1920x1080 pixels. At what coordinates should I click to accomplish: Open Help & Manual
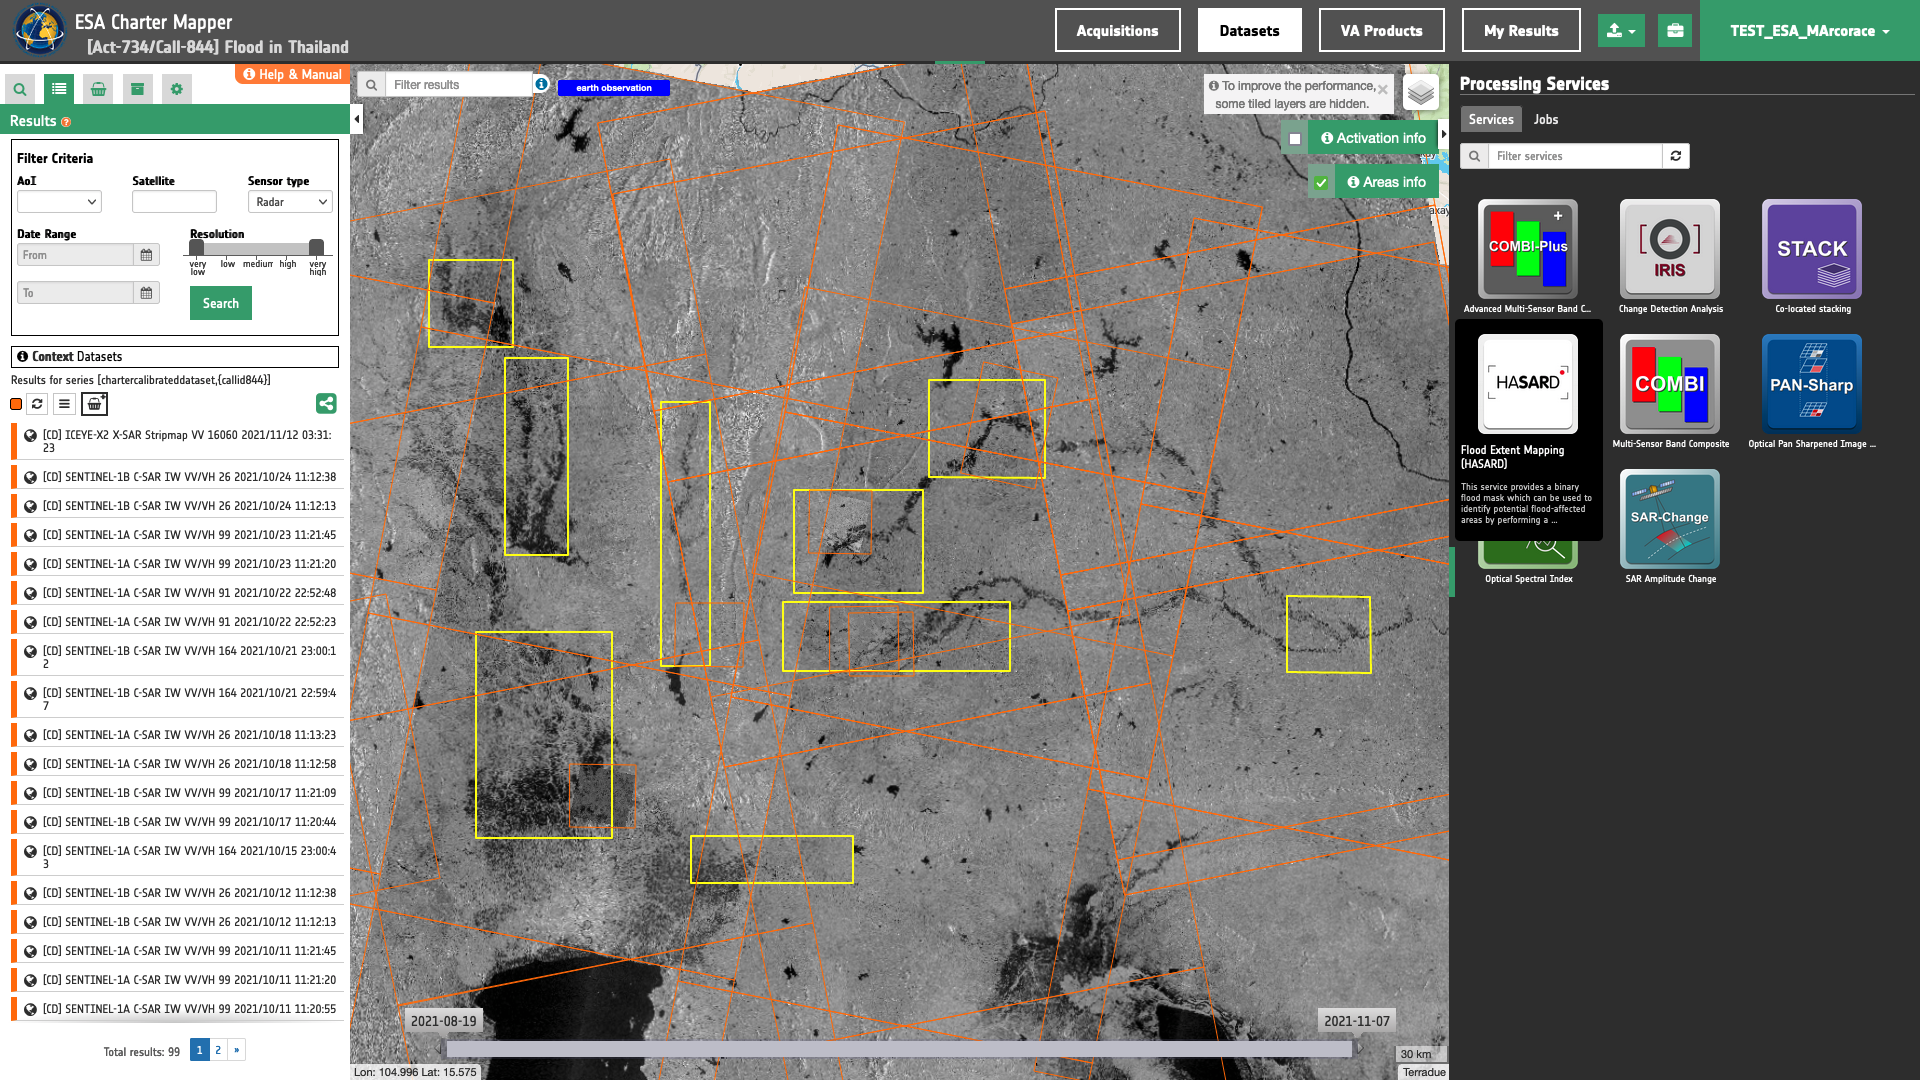coord(292,75)
